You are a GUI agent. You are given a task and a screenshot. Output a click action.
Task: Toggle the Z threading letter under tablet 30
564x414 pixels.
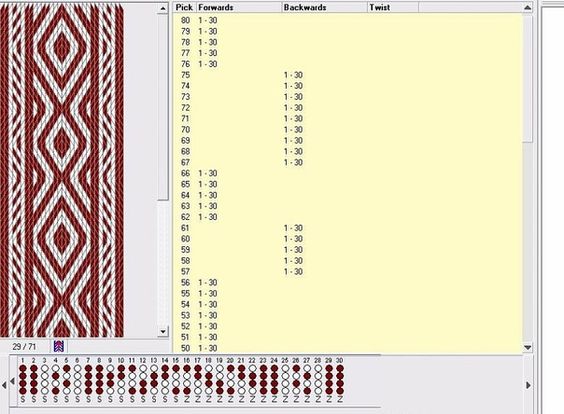click(x=340, y=399)
